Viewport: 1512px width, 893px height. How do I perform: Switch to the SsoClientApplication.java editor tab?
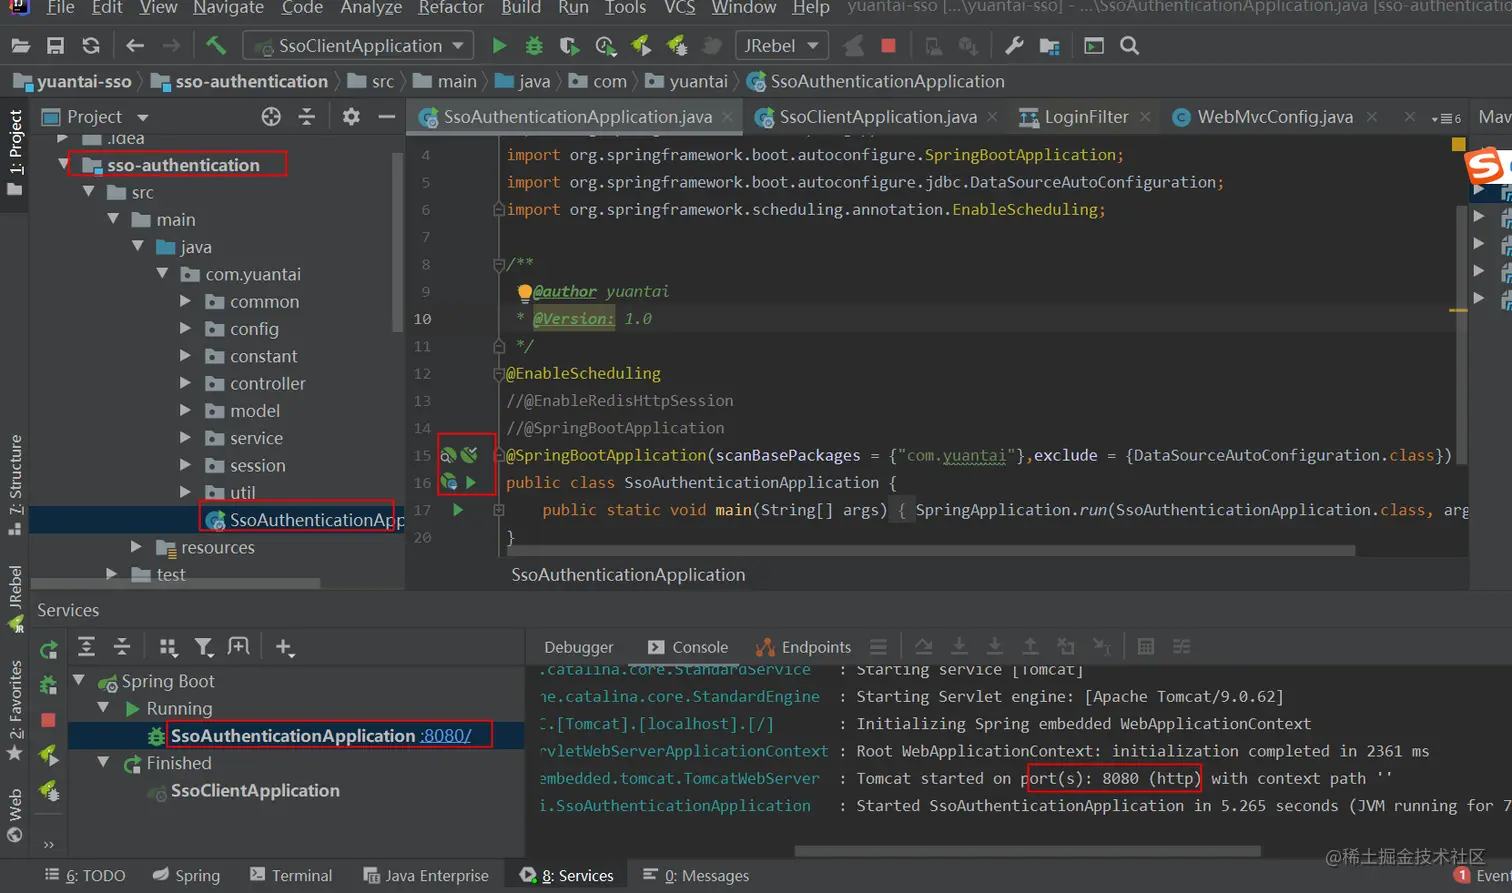[x=877, y=117]
